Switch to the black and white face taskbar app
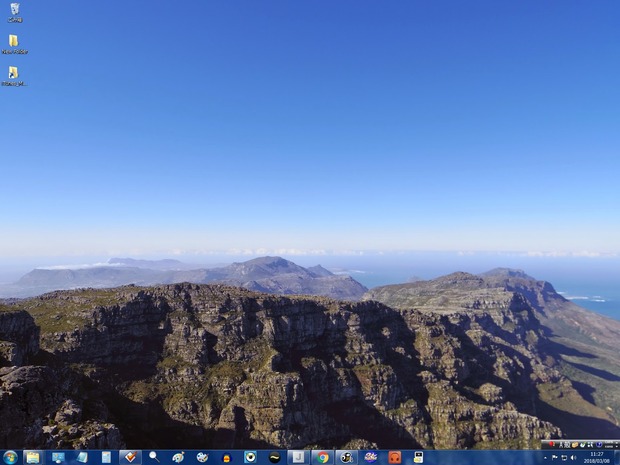This screenshot has height=465, width=620. (347, 457)
